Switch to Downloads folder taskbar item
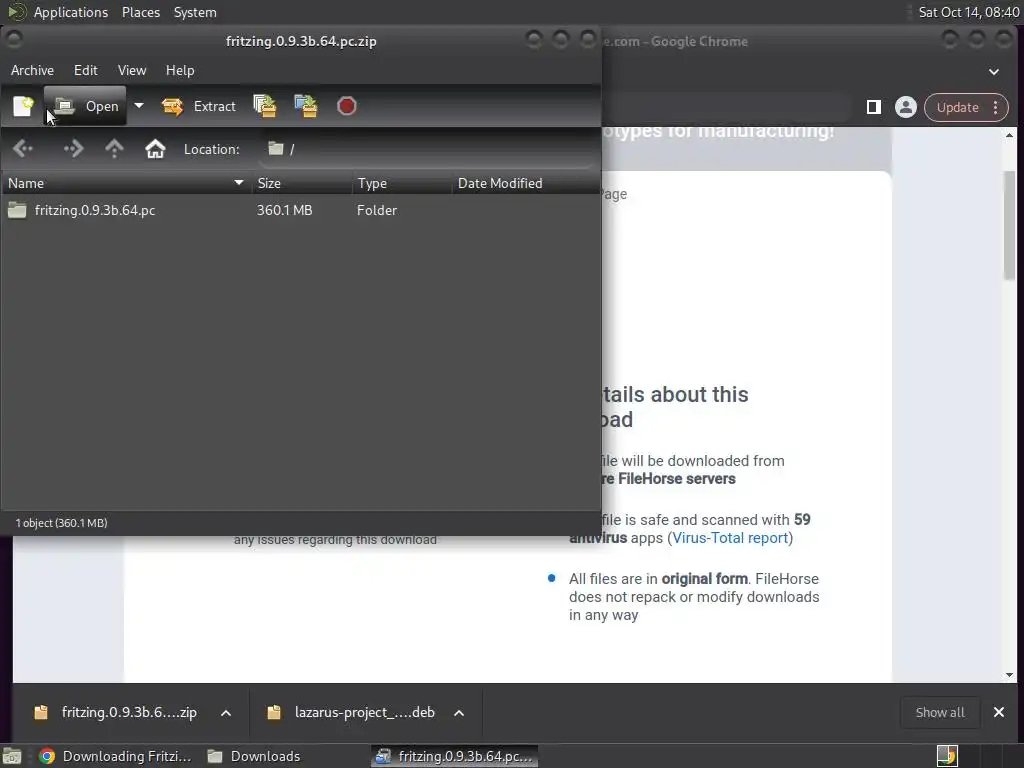 [x=253, y=756]
